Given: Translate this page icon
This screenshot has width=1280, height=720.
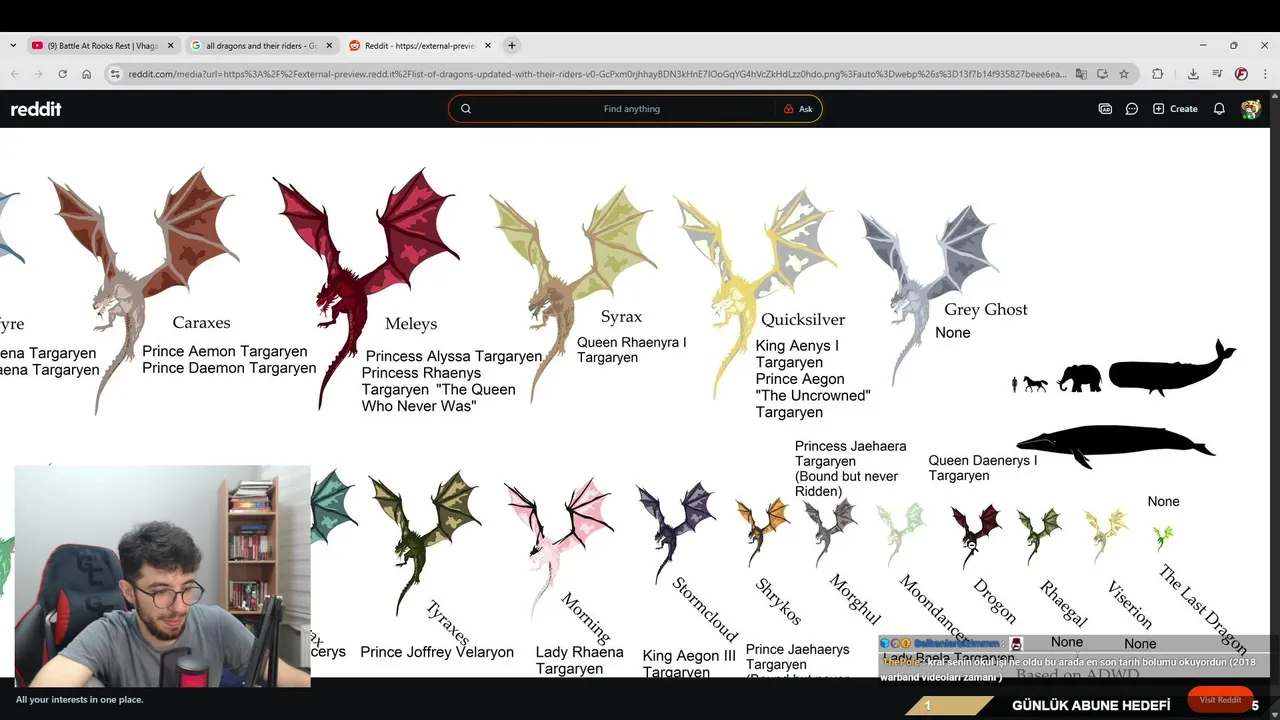Looking at the screenshot, I should [1080, 74].
